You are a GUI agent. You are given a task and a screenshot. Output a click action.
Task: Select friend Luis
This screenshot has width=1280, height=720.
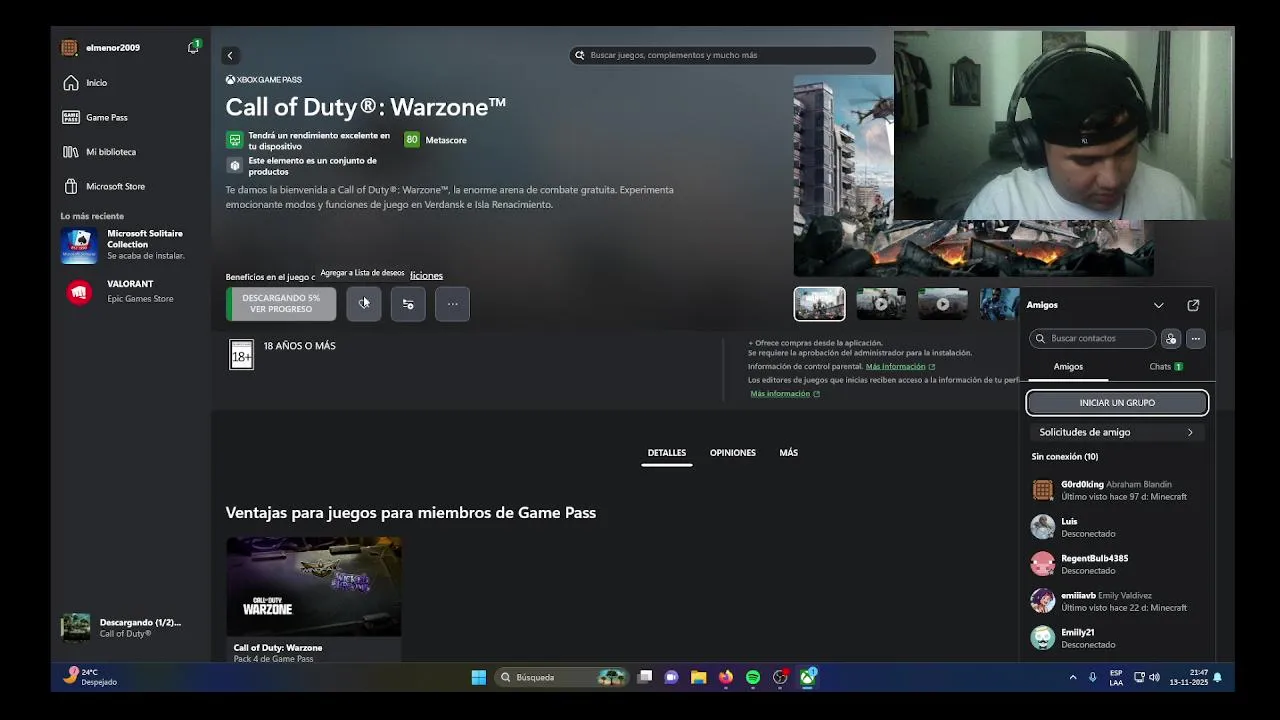(1117, 527)
